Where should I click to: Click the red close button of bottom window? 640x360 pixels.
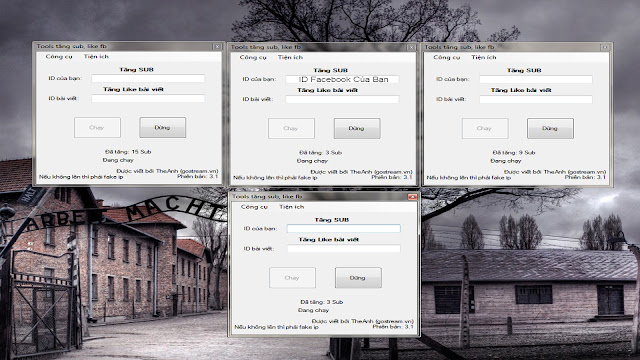(412, 197)
